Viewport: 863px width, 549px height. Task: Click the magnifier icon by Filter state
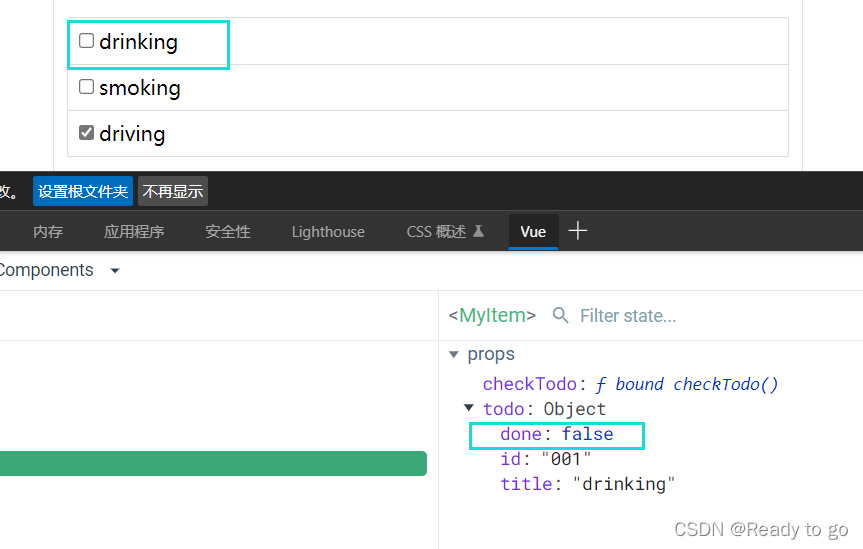coord(560,316)
